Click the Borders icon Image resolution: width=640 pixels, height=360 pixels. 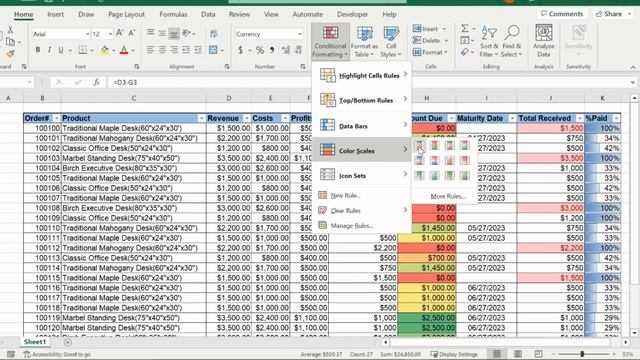coord(82,50)
